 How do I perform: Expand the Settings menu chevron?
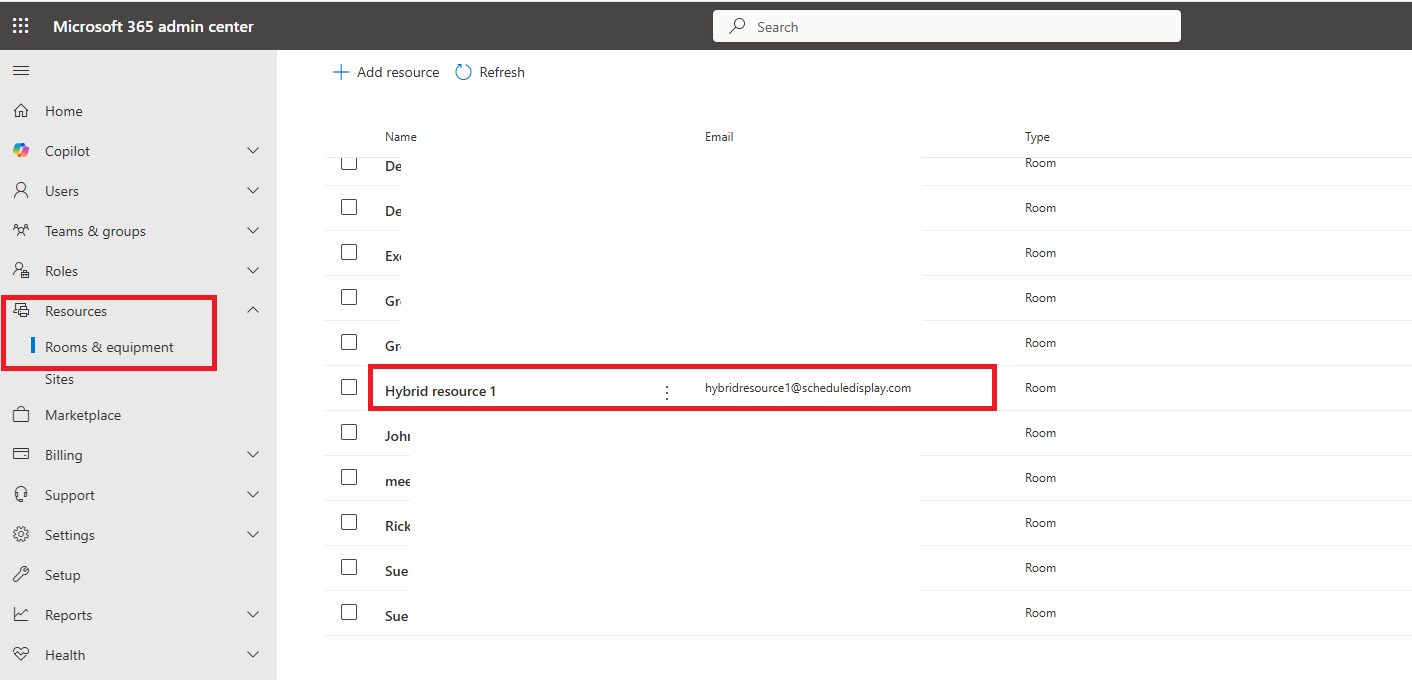click(253, 535)
